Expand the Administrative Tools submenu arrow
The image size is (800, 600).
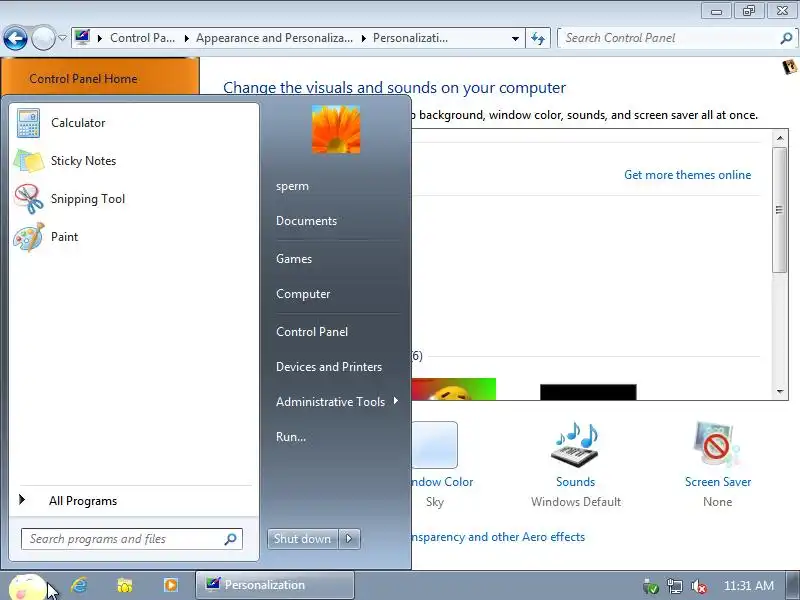(395, 401)
